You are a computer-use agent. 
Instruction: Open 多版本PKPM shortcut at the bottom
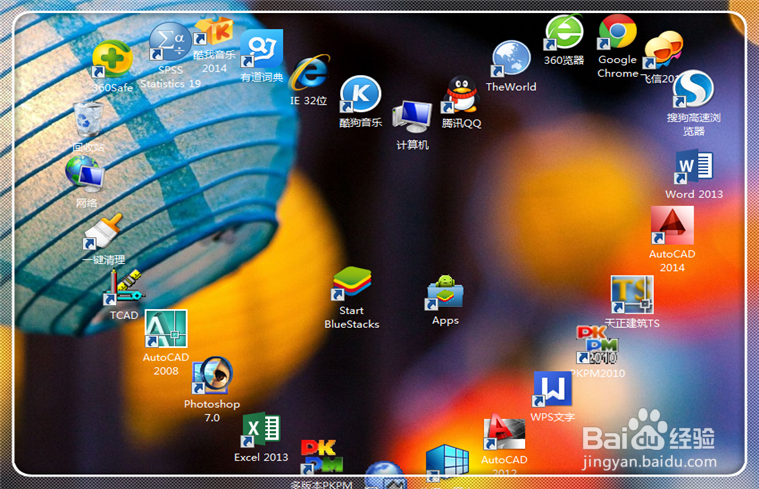point(321,457)
